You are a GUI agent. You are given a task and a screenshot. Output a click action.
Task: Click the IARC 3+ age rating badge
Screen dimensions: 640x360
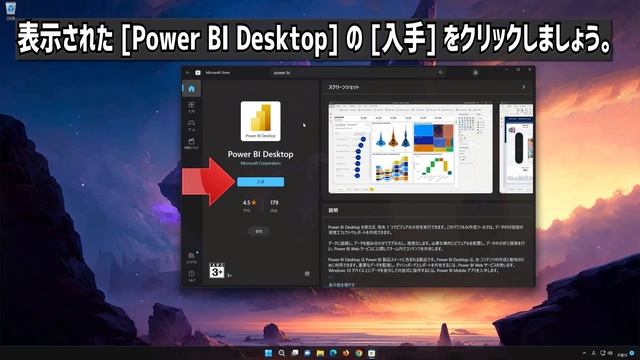pyautogui.click(x=217, y=271)
